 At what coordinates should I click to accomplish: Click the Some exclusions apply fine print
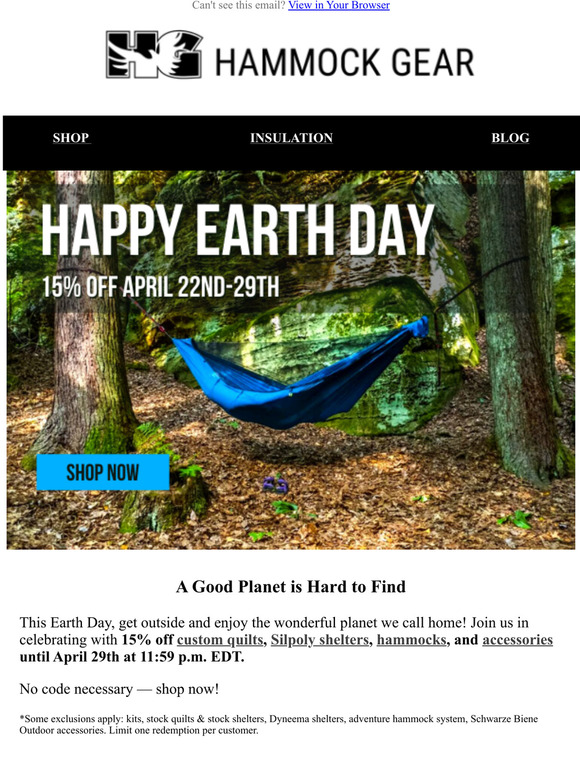[278, 724]
